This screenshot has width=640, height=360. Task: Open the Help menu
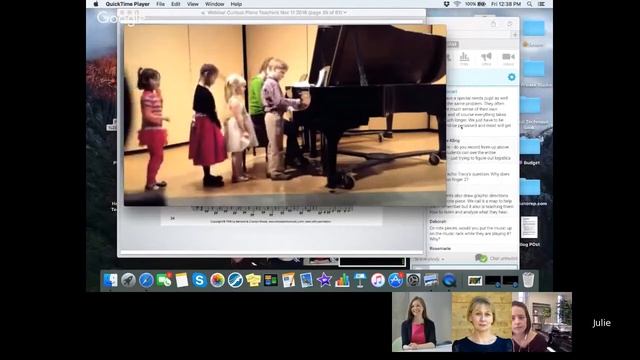tap(236, 4)
